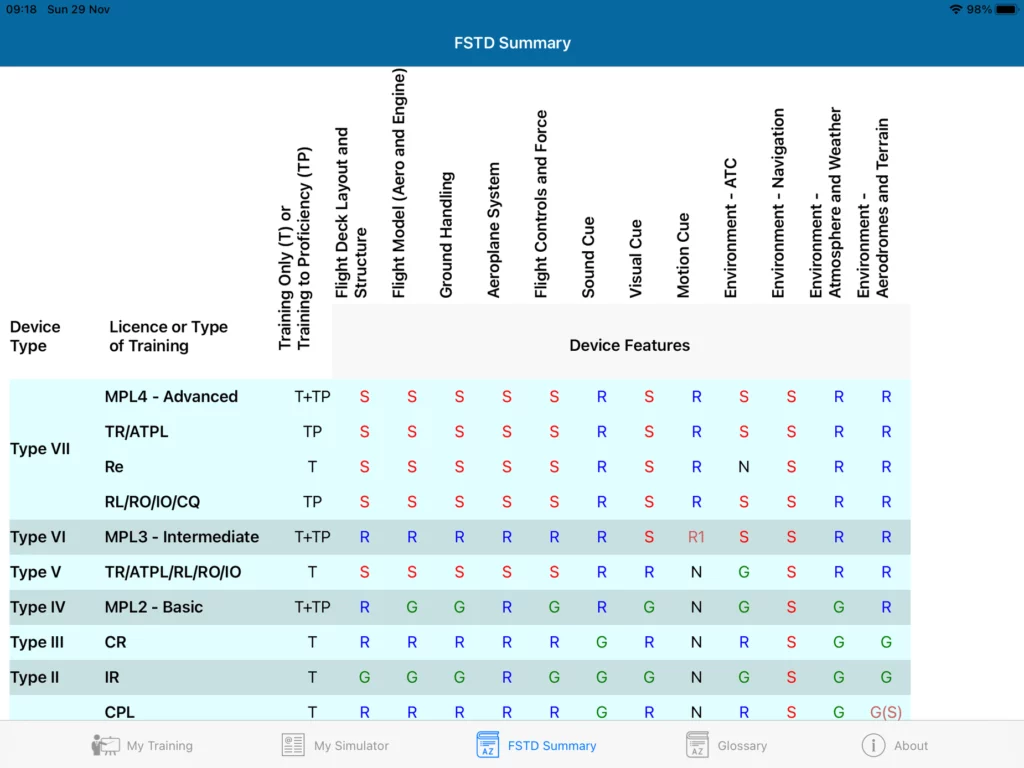
Task: Click the FSTD Summary title bar
Action: point(512,43)
